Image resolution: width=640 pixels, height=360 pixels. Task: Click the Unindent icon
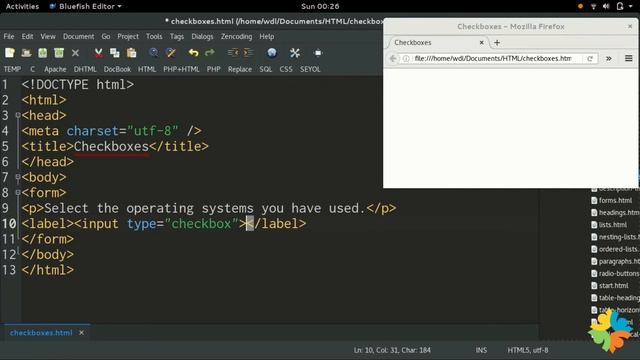point(233,53)
